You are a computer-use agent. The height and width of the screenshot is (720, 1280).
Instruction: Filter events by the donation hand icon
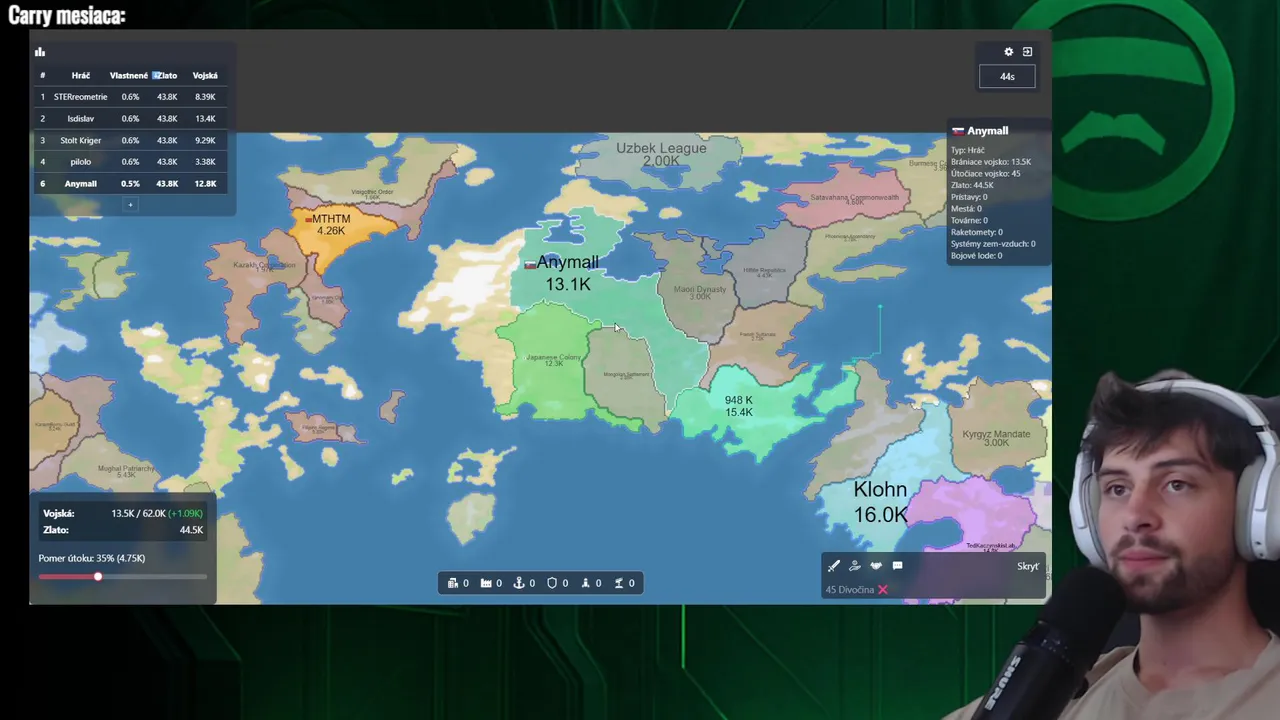855,566
